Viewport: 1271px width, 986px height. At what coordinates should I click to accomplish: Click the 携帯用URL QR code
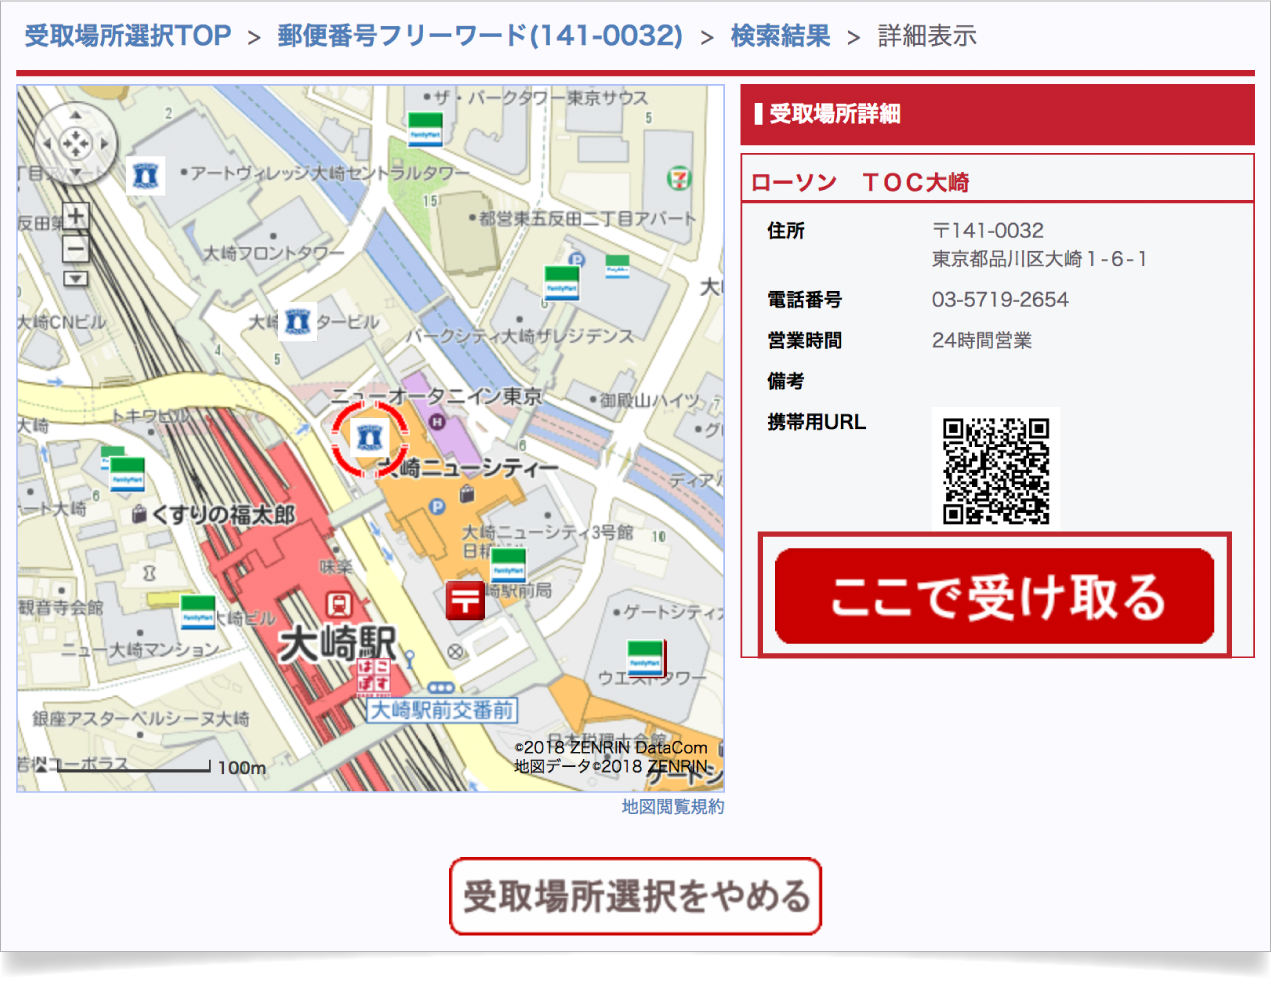(996, 470)
